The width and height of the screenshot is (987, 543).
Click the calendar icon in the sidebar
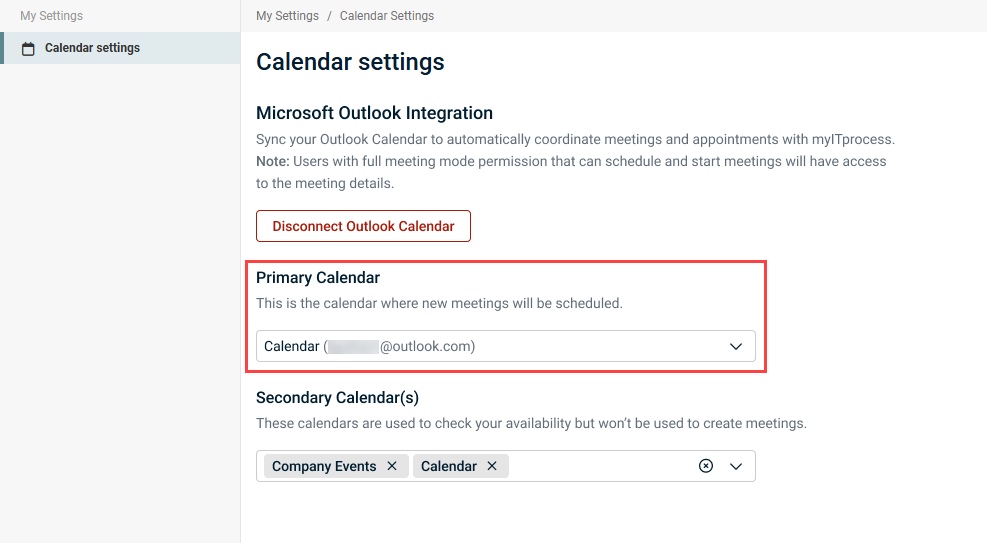28,48
